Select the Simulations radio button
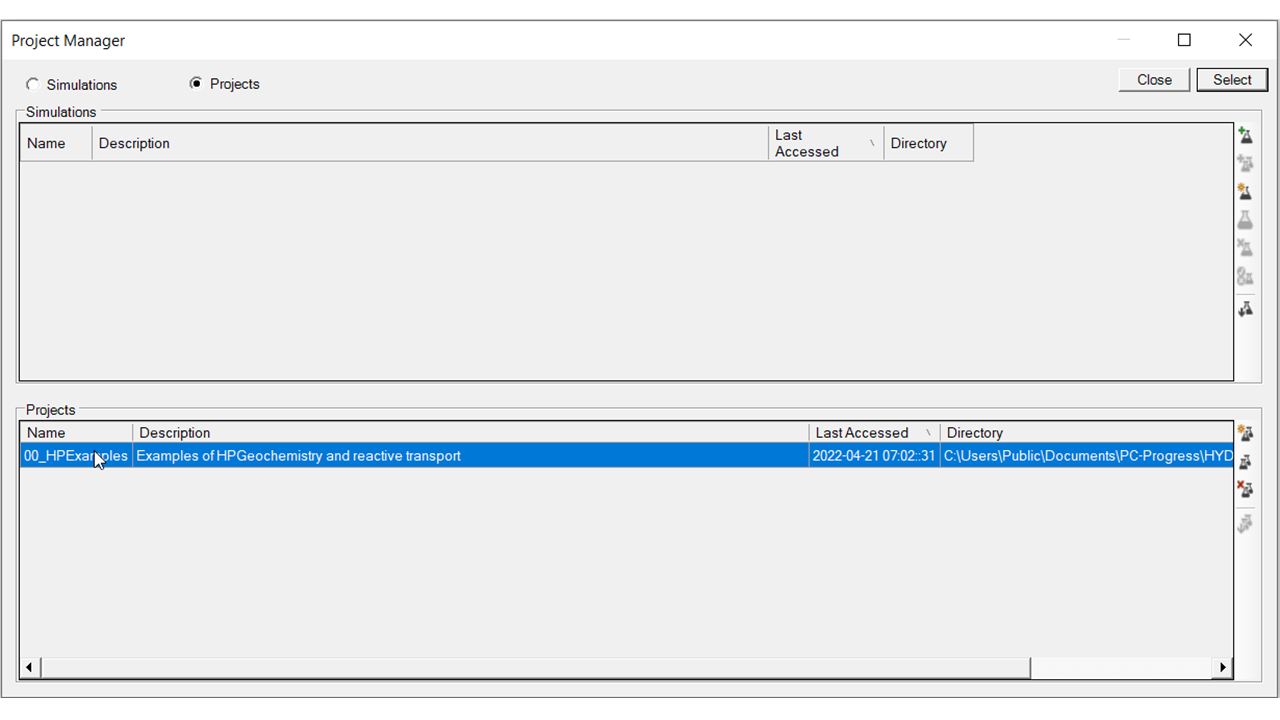 [33, 85]
